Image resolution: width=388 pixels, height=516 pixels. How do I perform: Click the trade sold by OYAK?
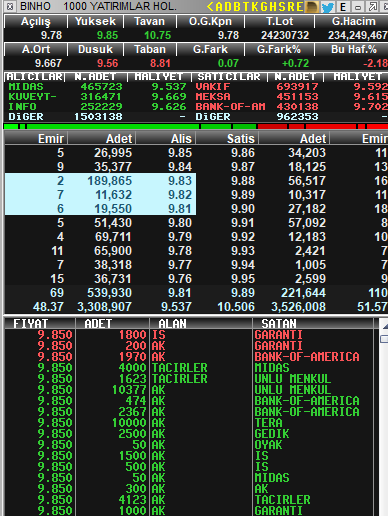(x=189, y=445)
